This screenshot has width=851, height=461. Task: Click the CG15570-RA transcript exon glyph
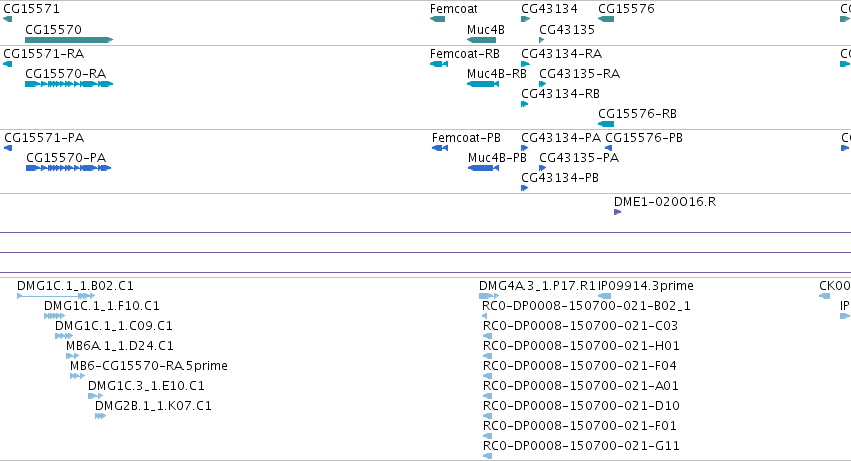click(x=69, y=84)
